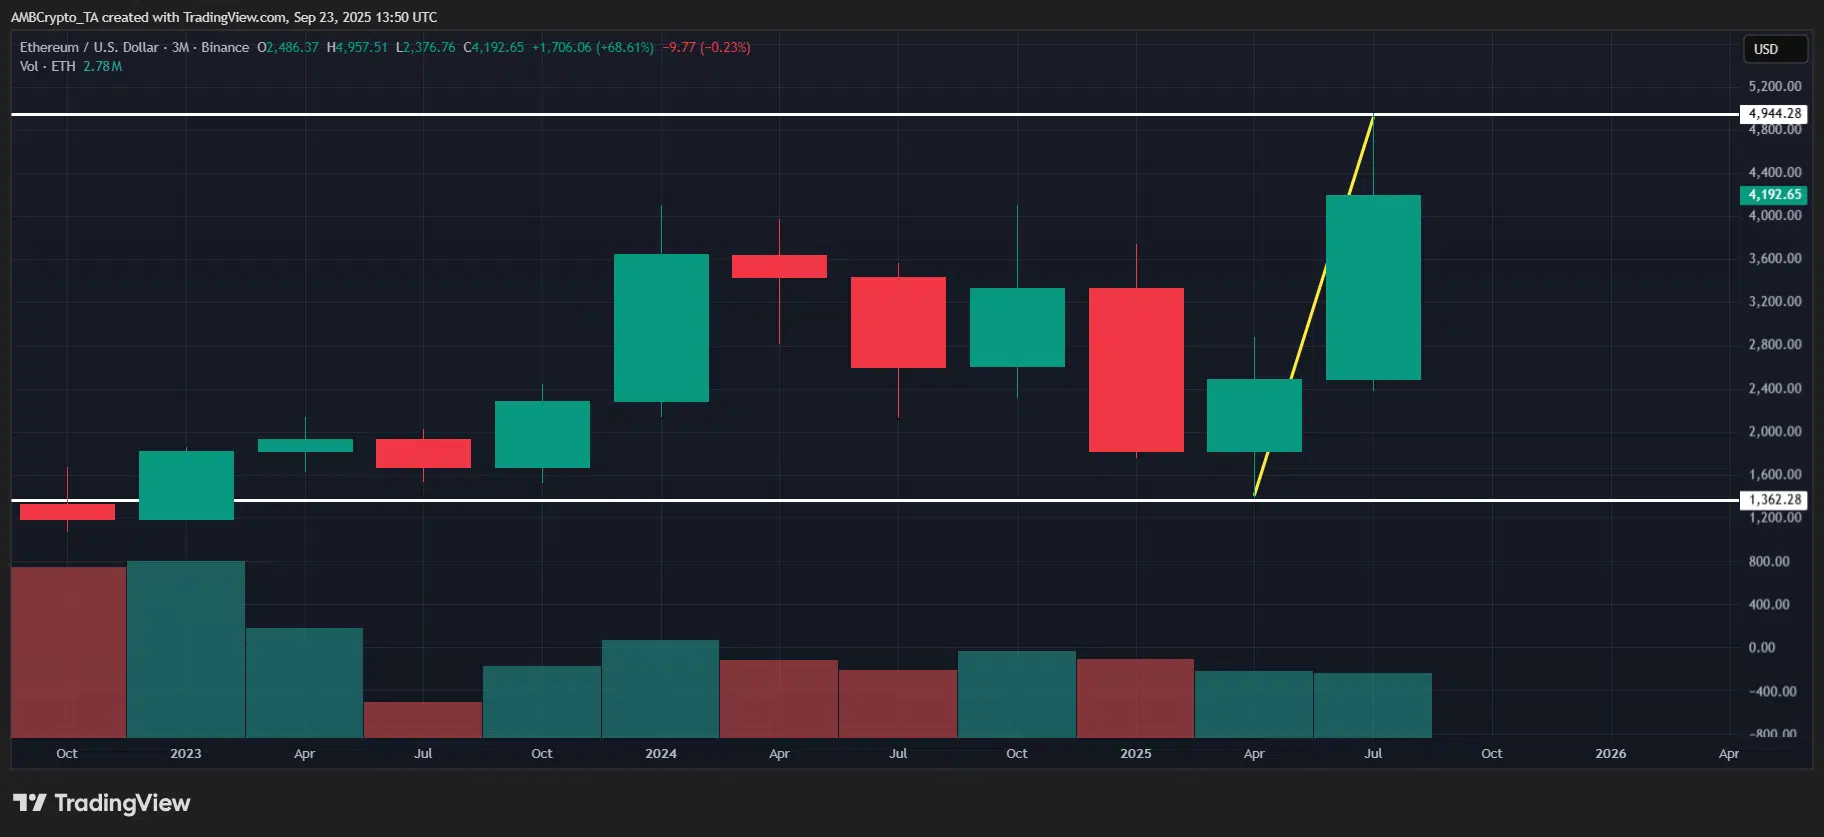Select the close value 4,192.65 in the legend
Viewport: 1824px width, 837px height.
coord(498,47)
